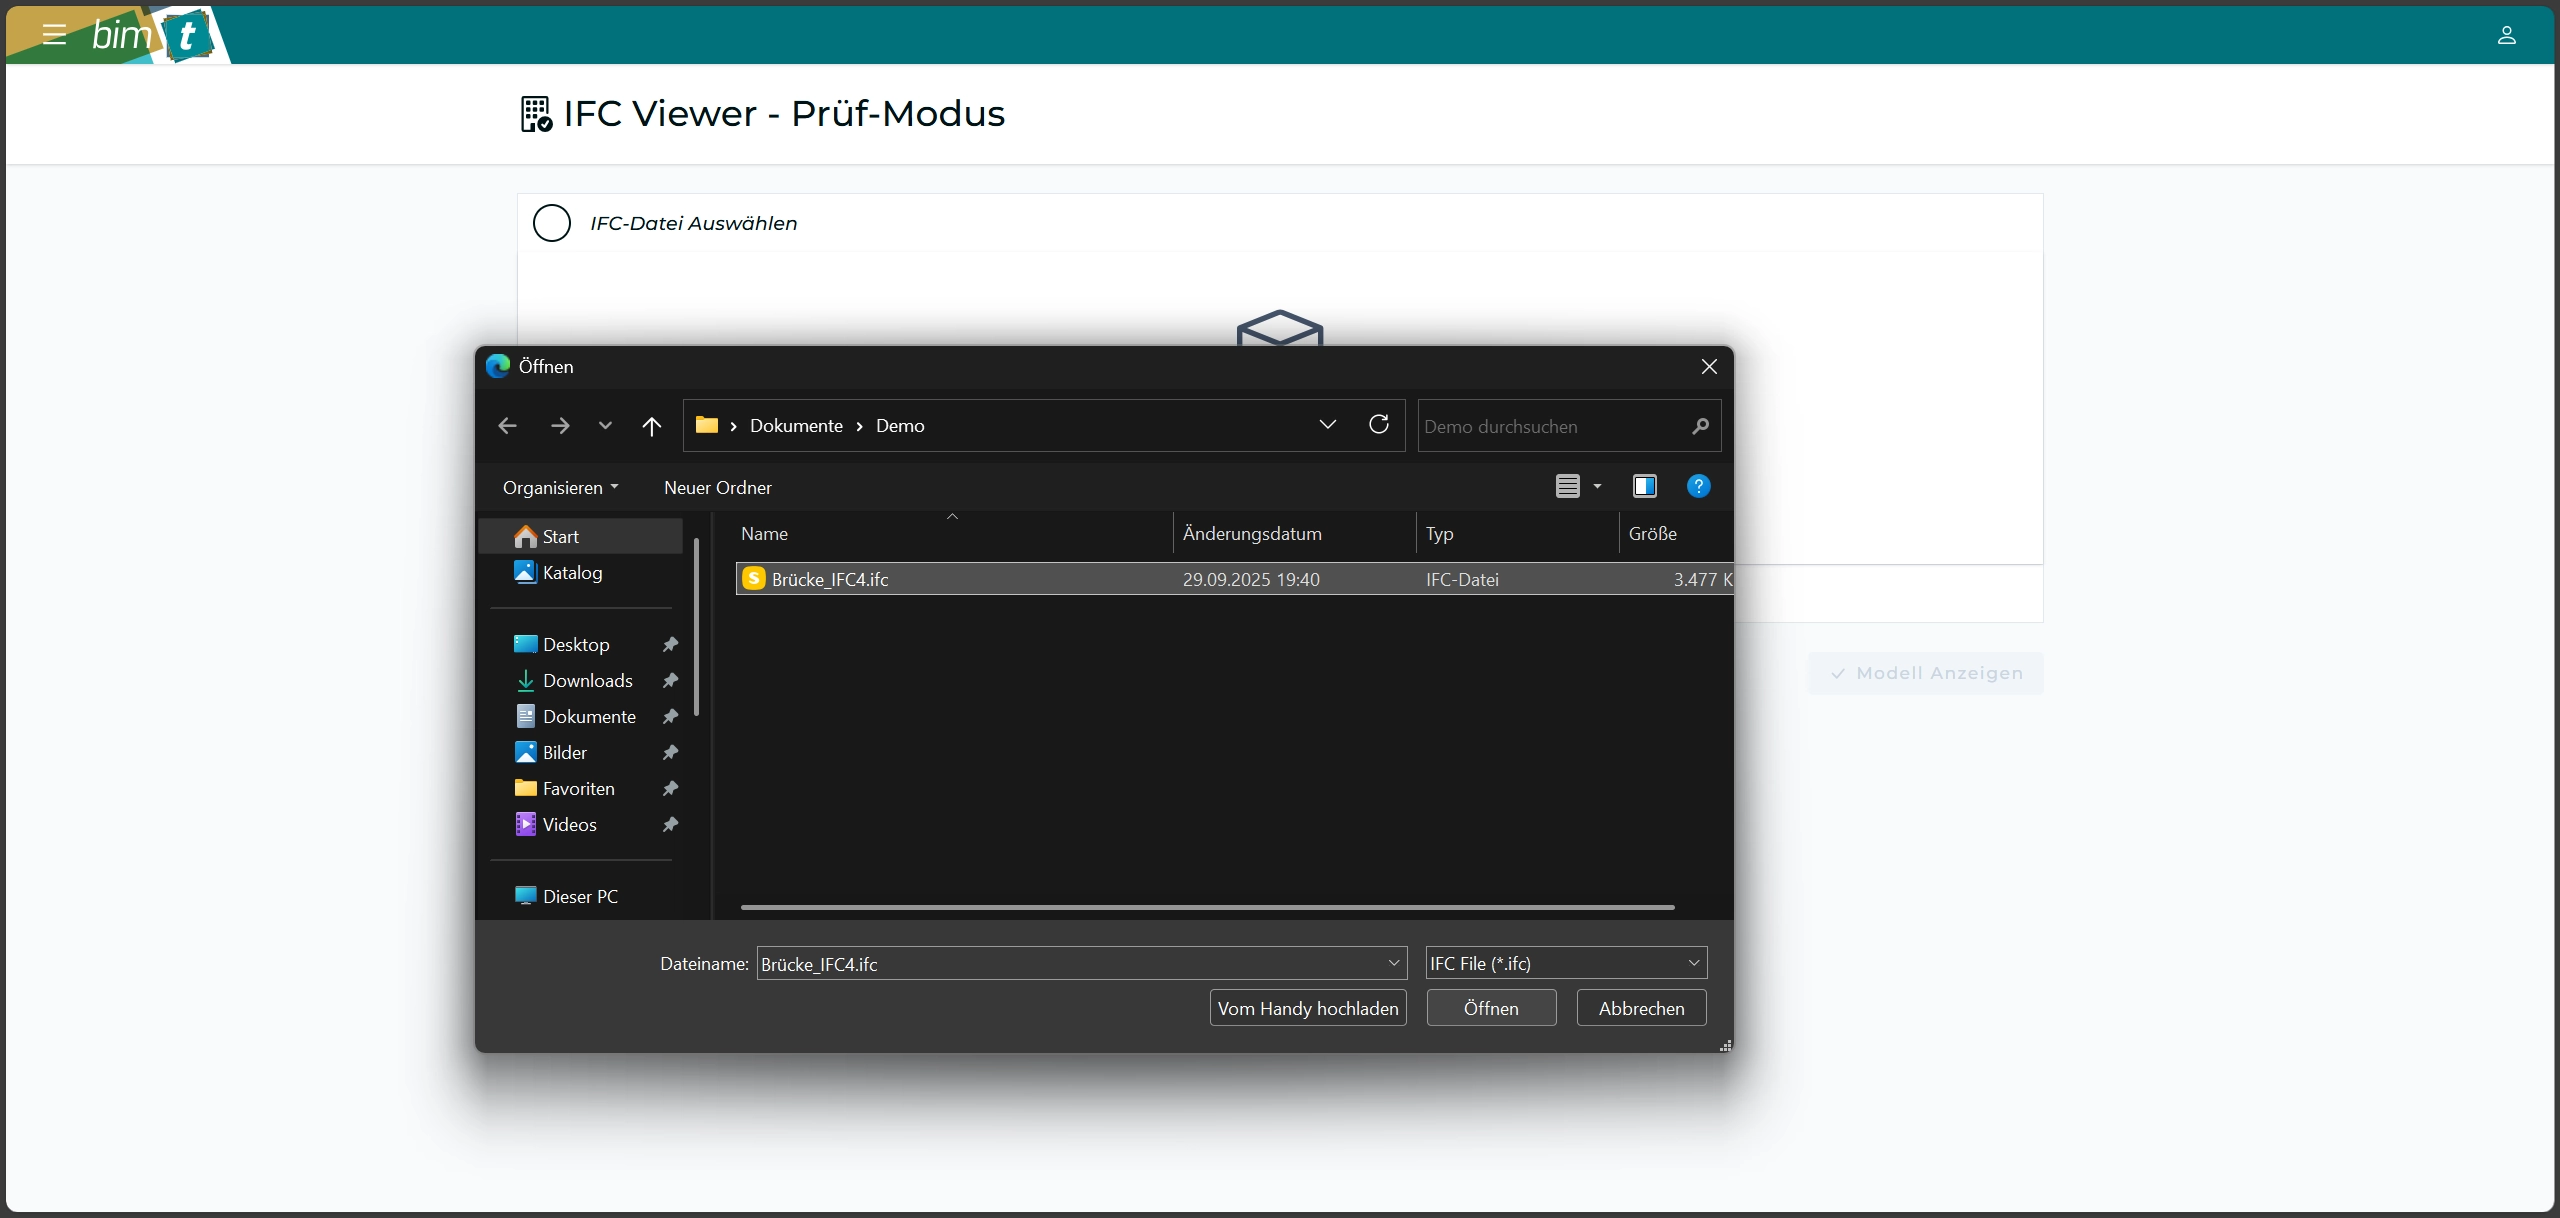The image size is (2560, 1218).
Task: Expand the Dateiname suggestions dropdown
Action: (1393, 963)
